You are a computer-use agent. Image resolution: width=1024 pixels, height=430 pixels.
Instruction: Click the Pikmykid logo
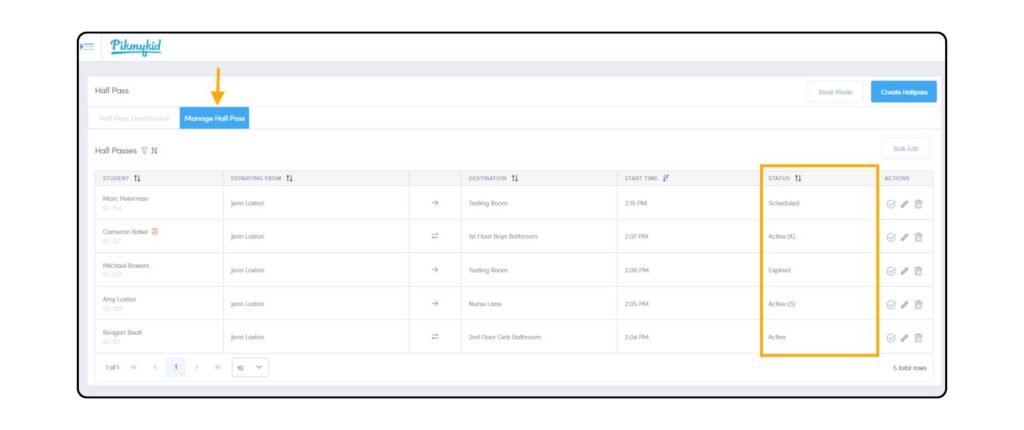(135, 47)
